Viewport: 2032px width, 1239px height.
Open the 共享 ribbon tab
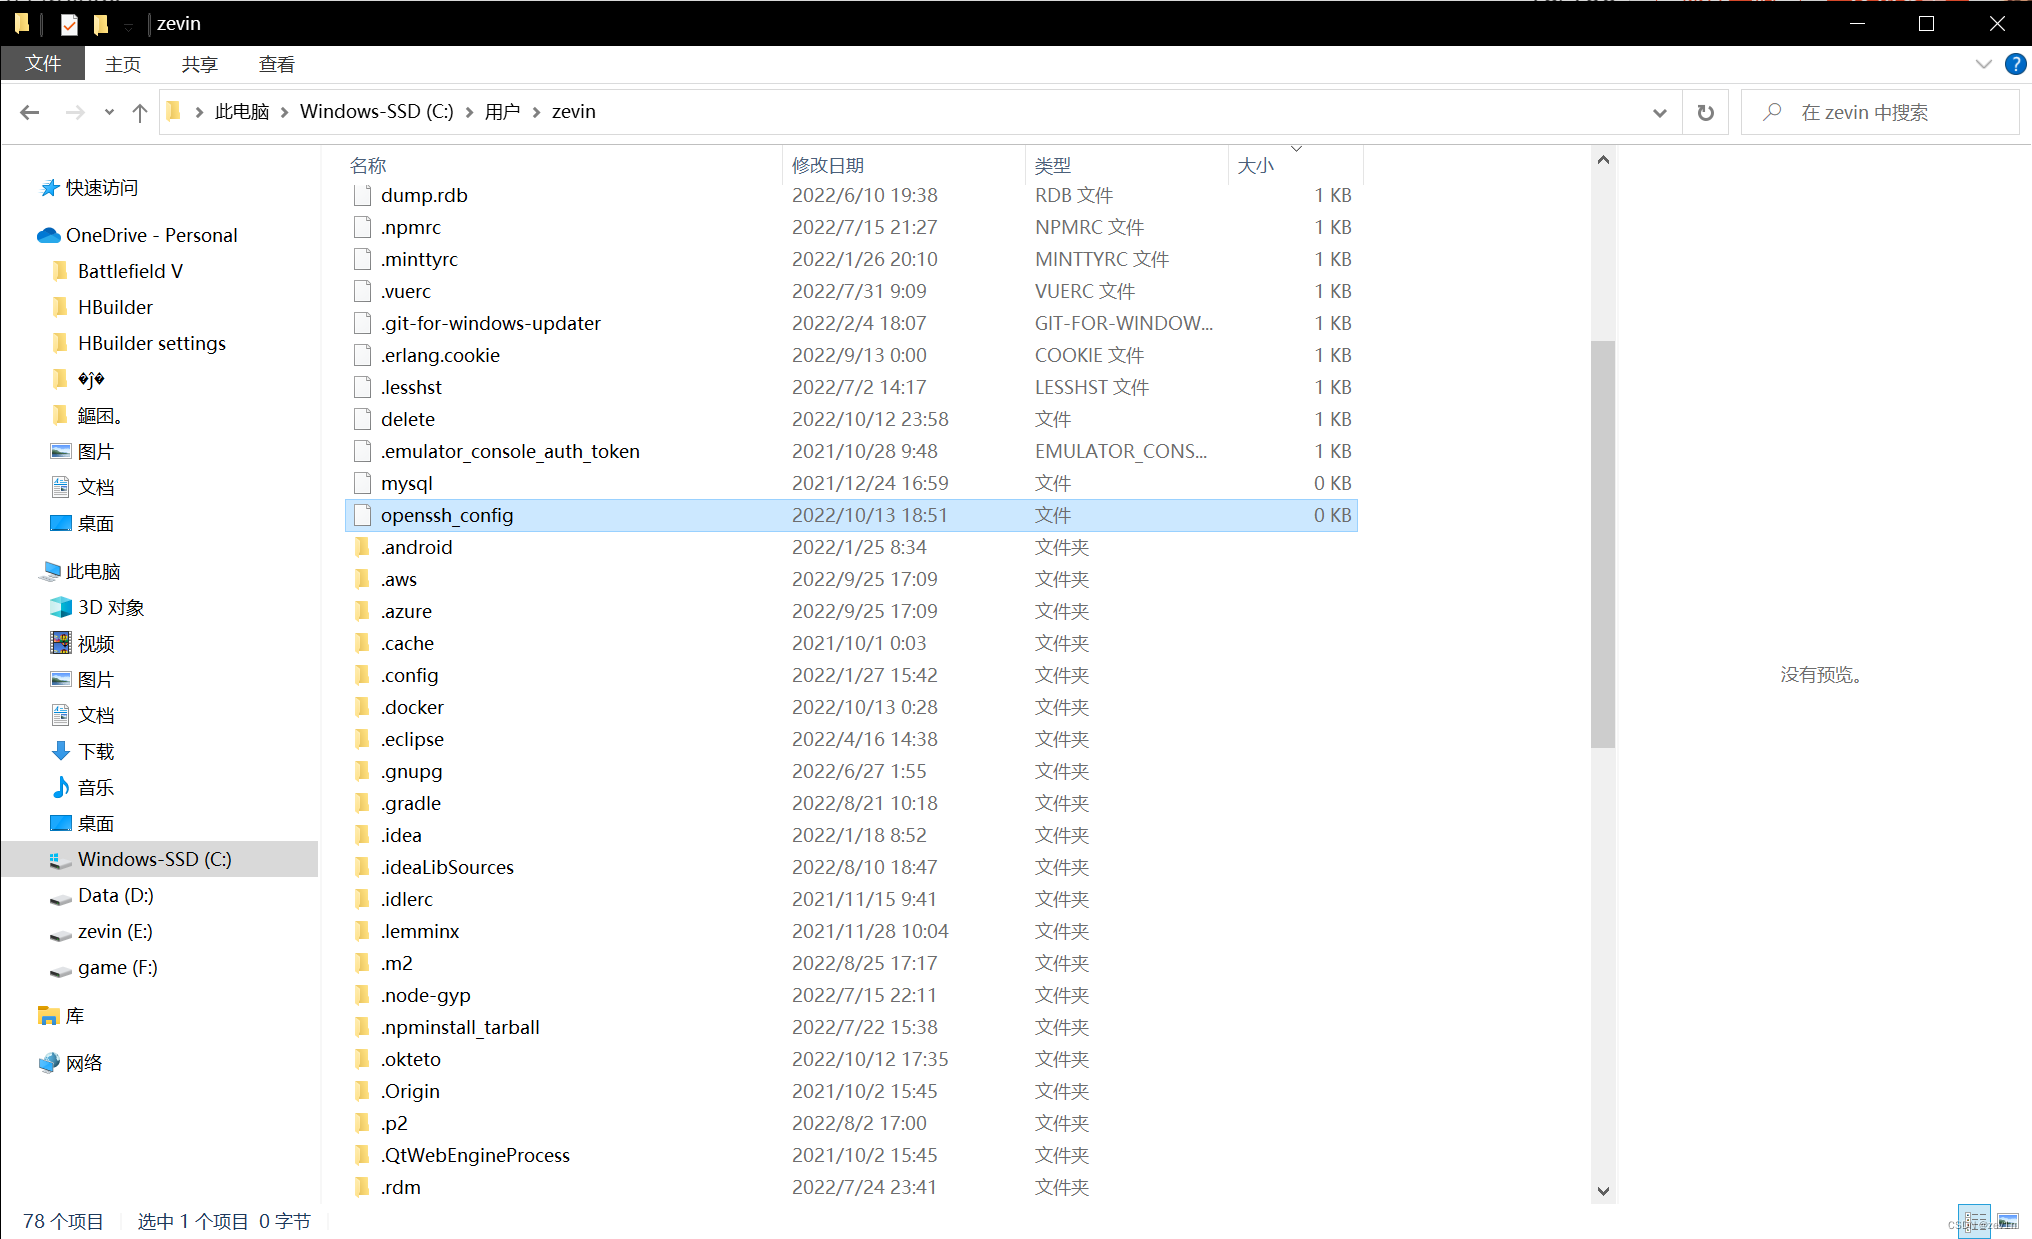pyautogui.click(x=200, y=64)
